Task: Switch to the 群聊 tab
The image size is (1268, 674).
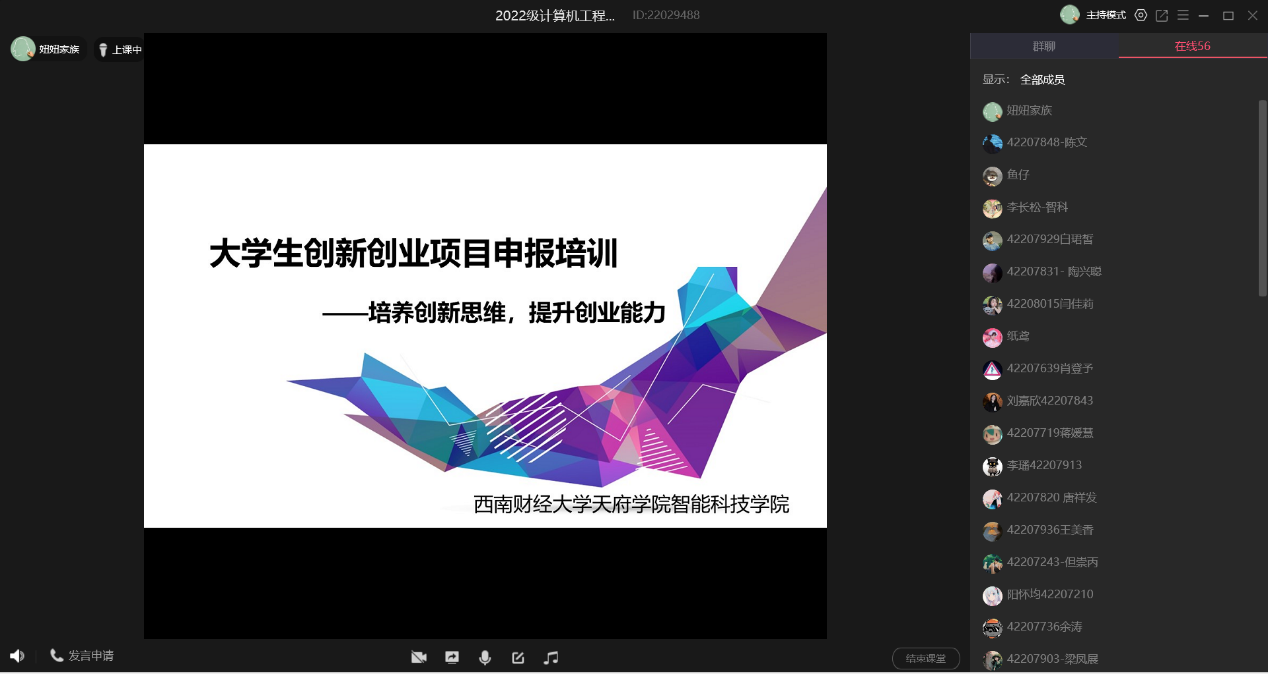Action: click(x=1044, y=46)
